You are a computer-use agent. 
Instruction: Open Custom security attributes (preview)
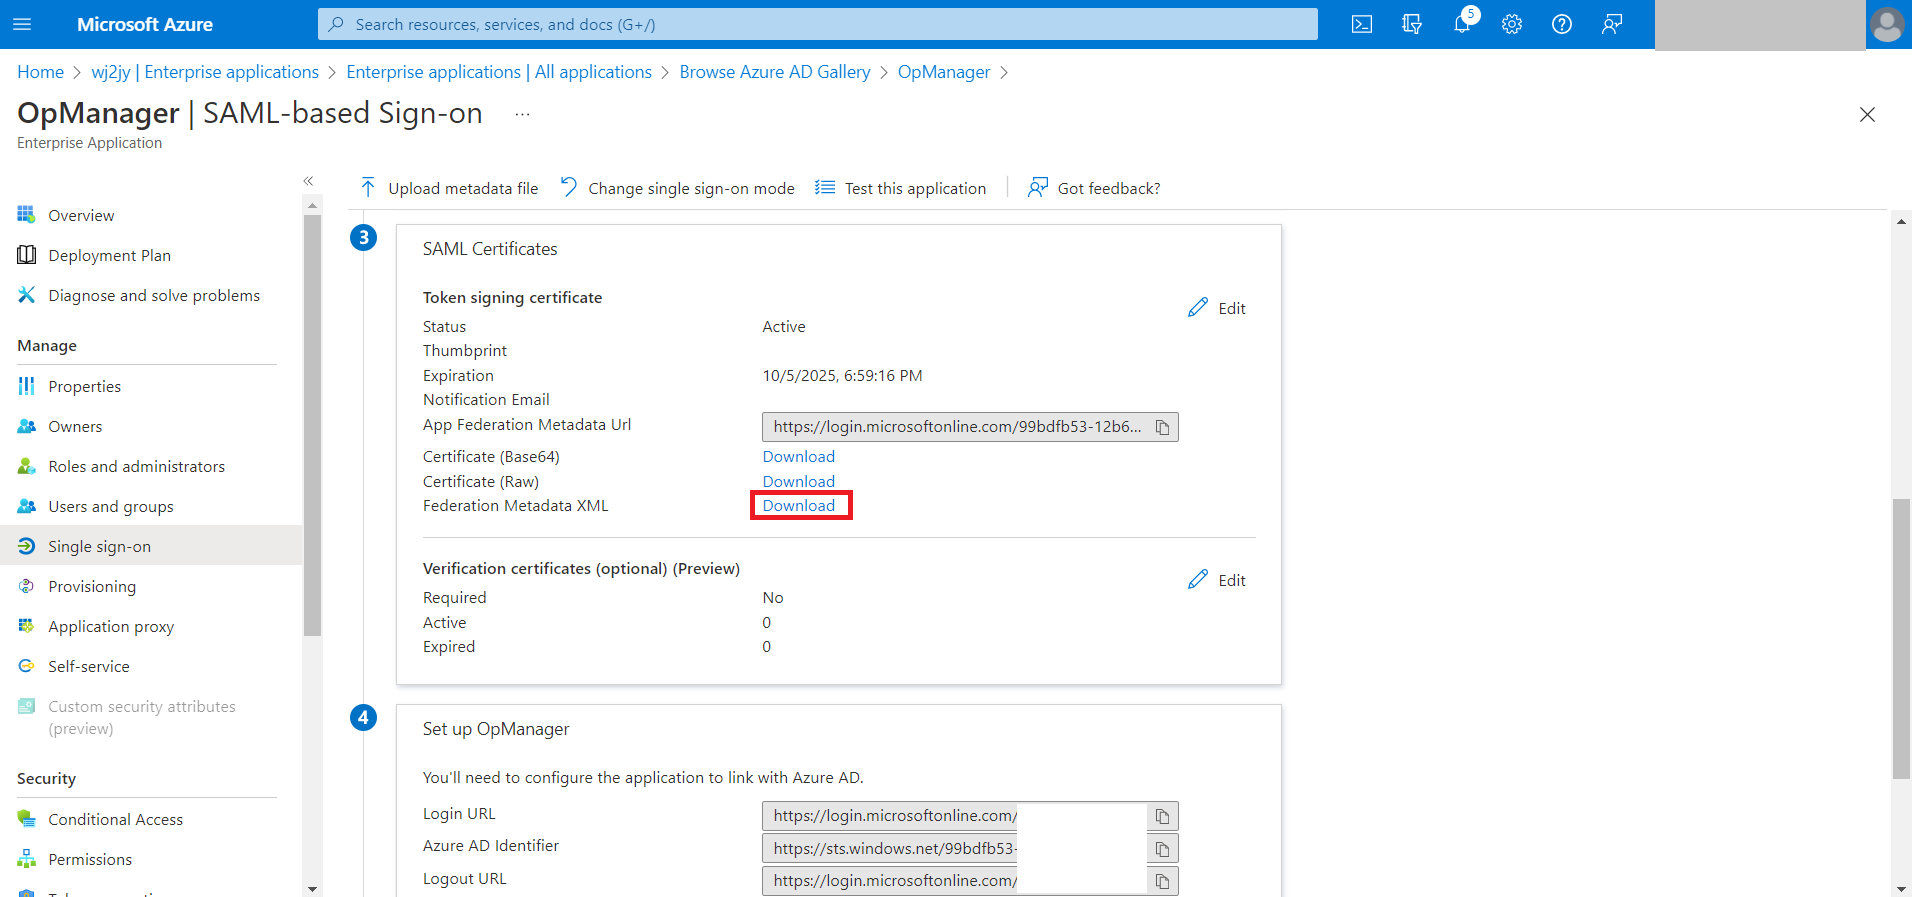pos(141,717)
